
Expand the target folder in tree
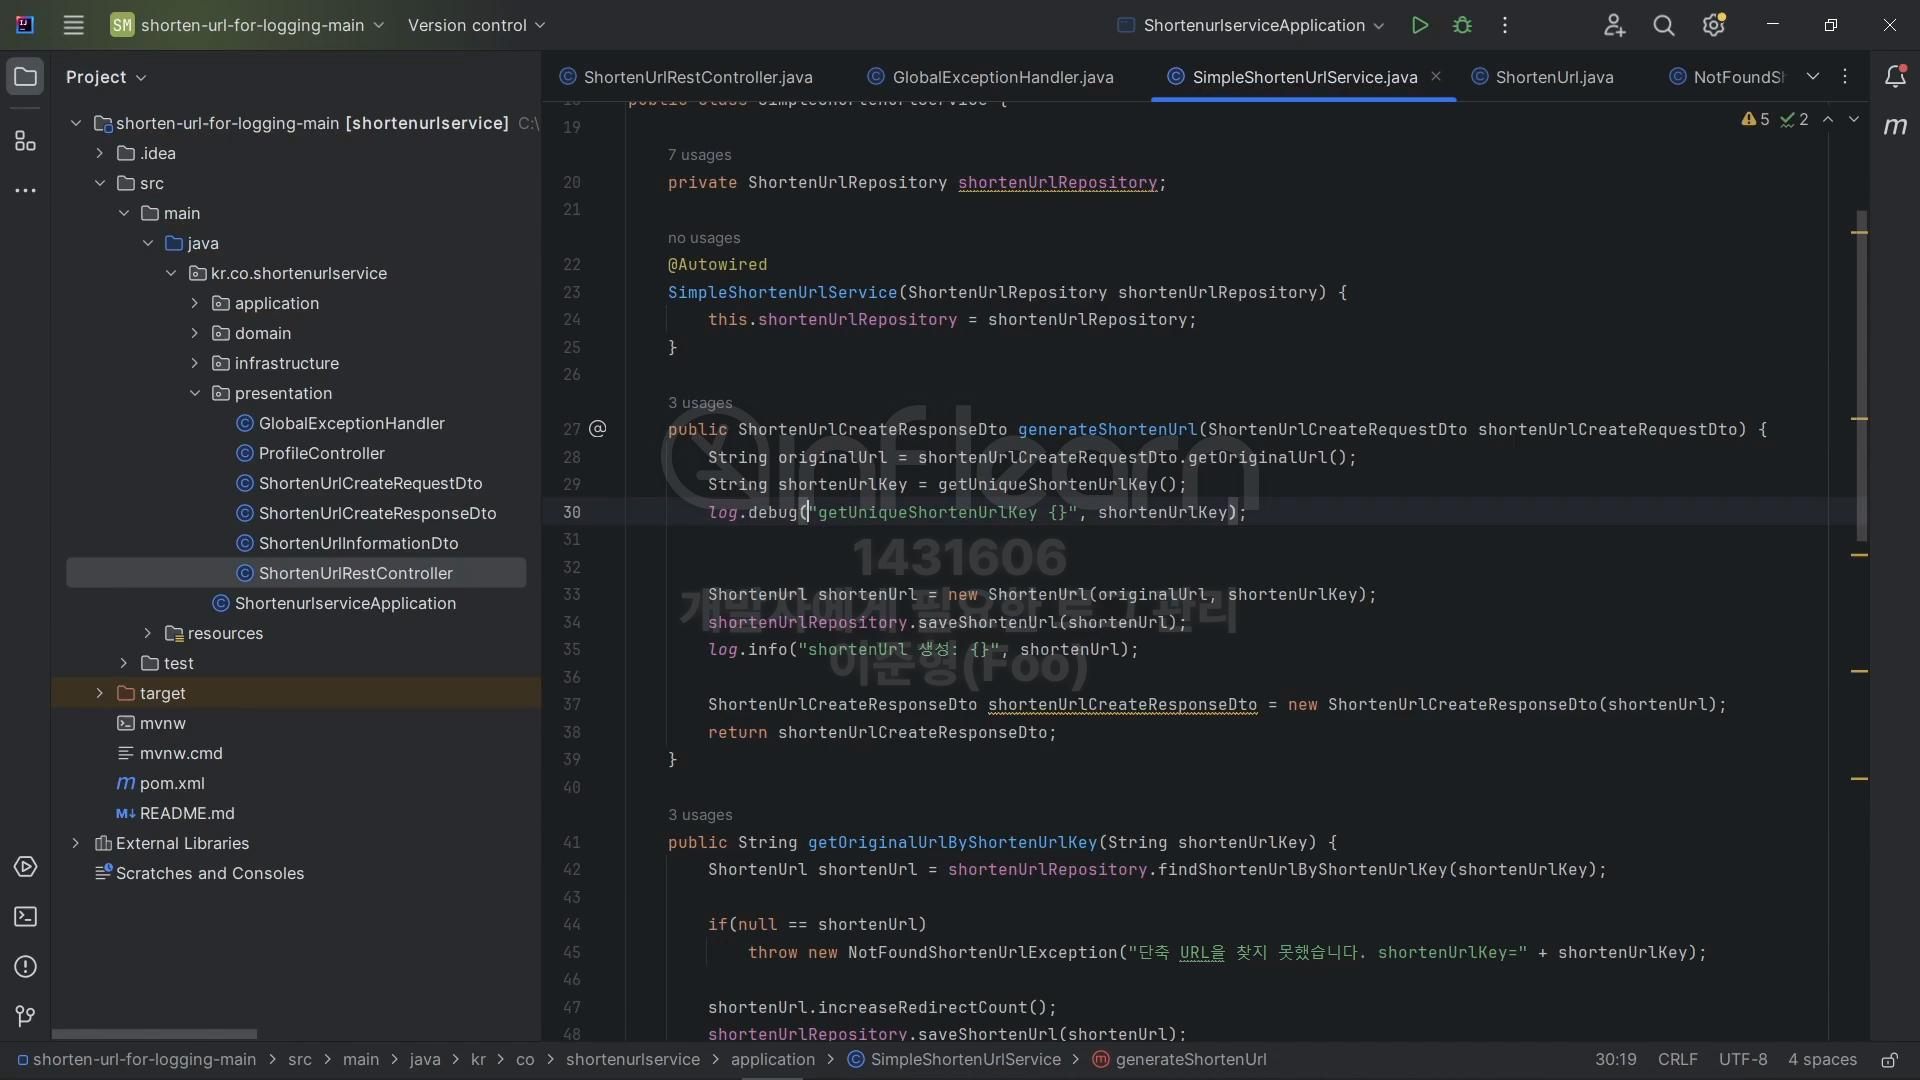[99, 693]
